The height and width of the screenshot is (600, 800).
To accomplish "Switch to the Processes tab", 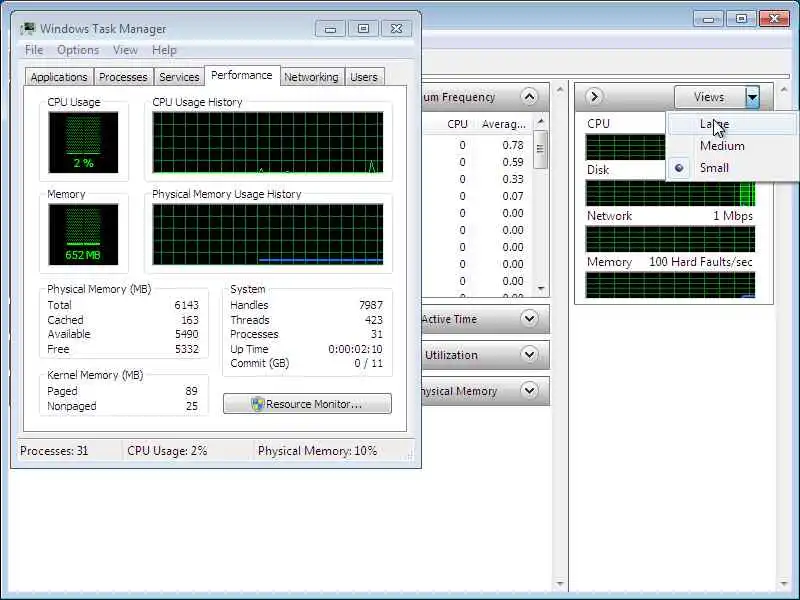I will click(x=123, y=77).
